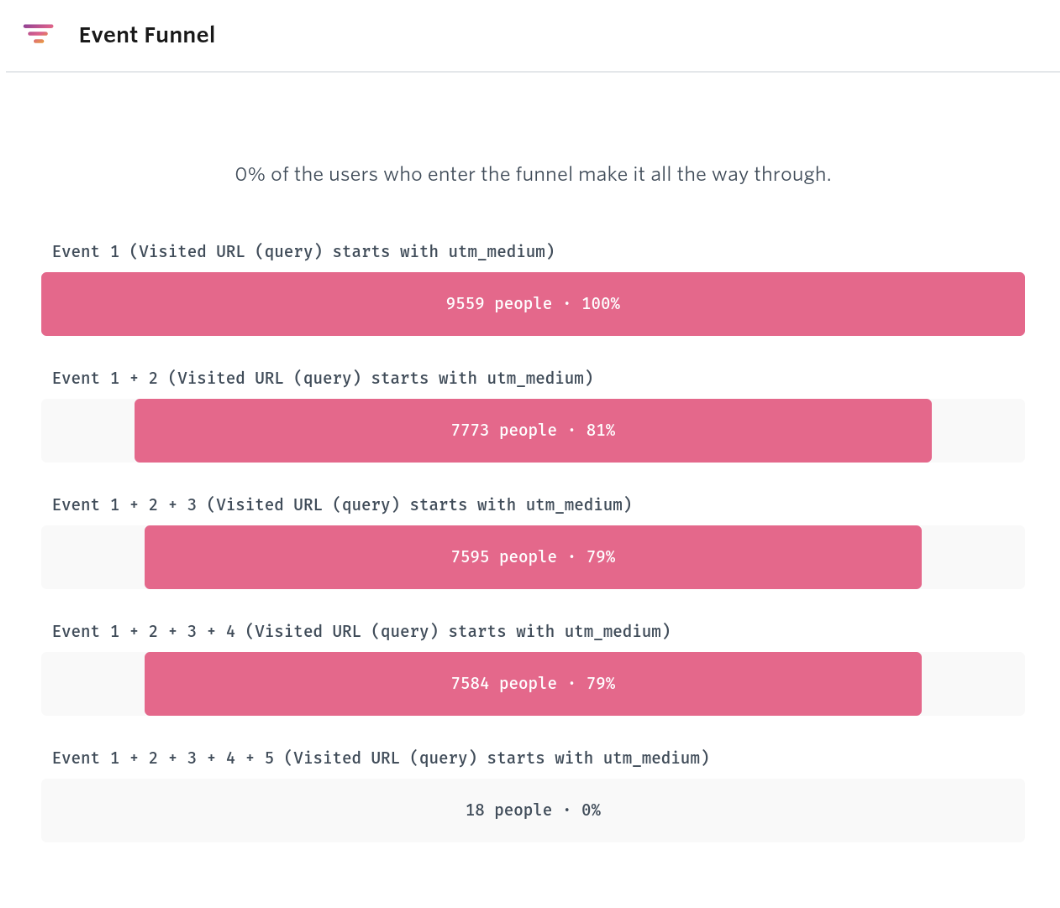Click the 81% text in second bar
1060x908 pixels.
(600, 431)
